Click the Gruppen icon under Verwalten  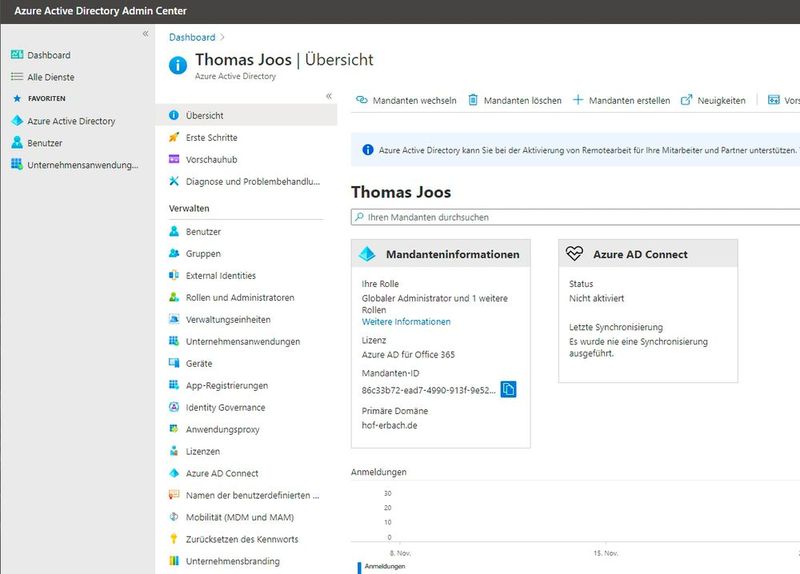pos(174,253)
